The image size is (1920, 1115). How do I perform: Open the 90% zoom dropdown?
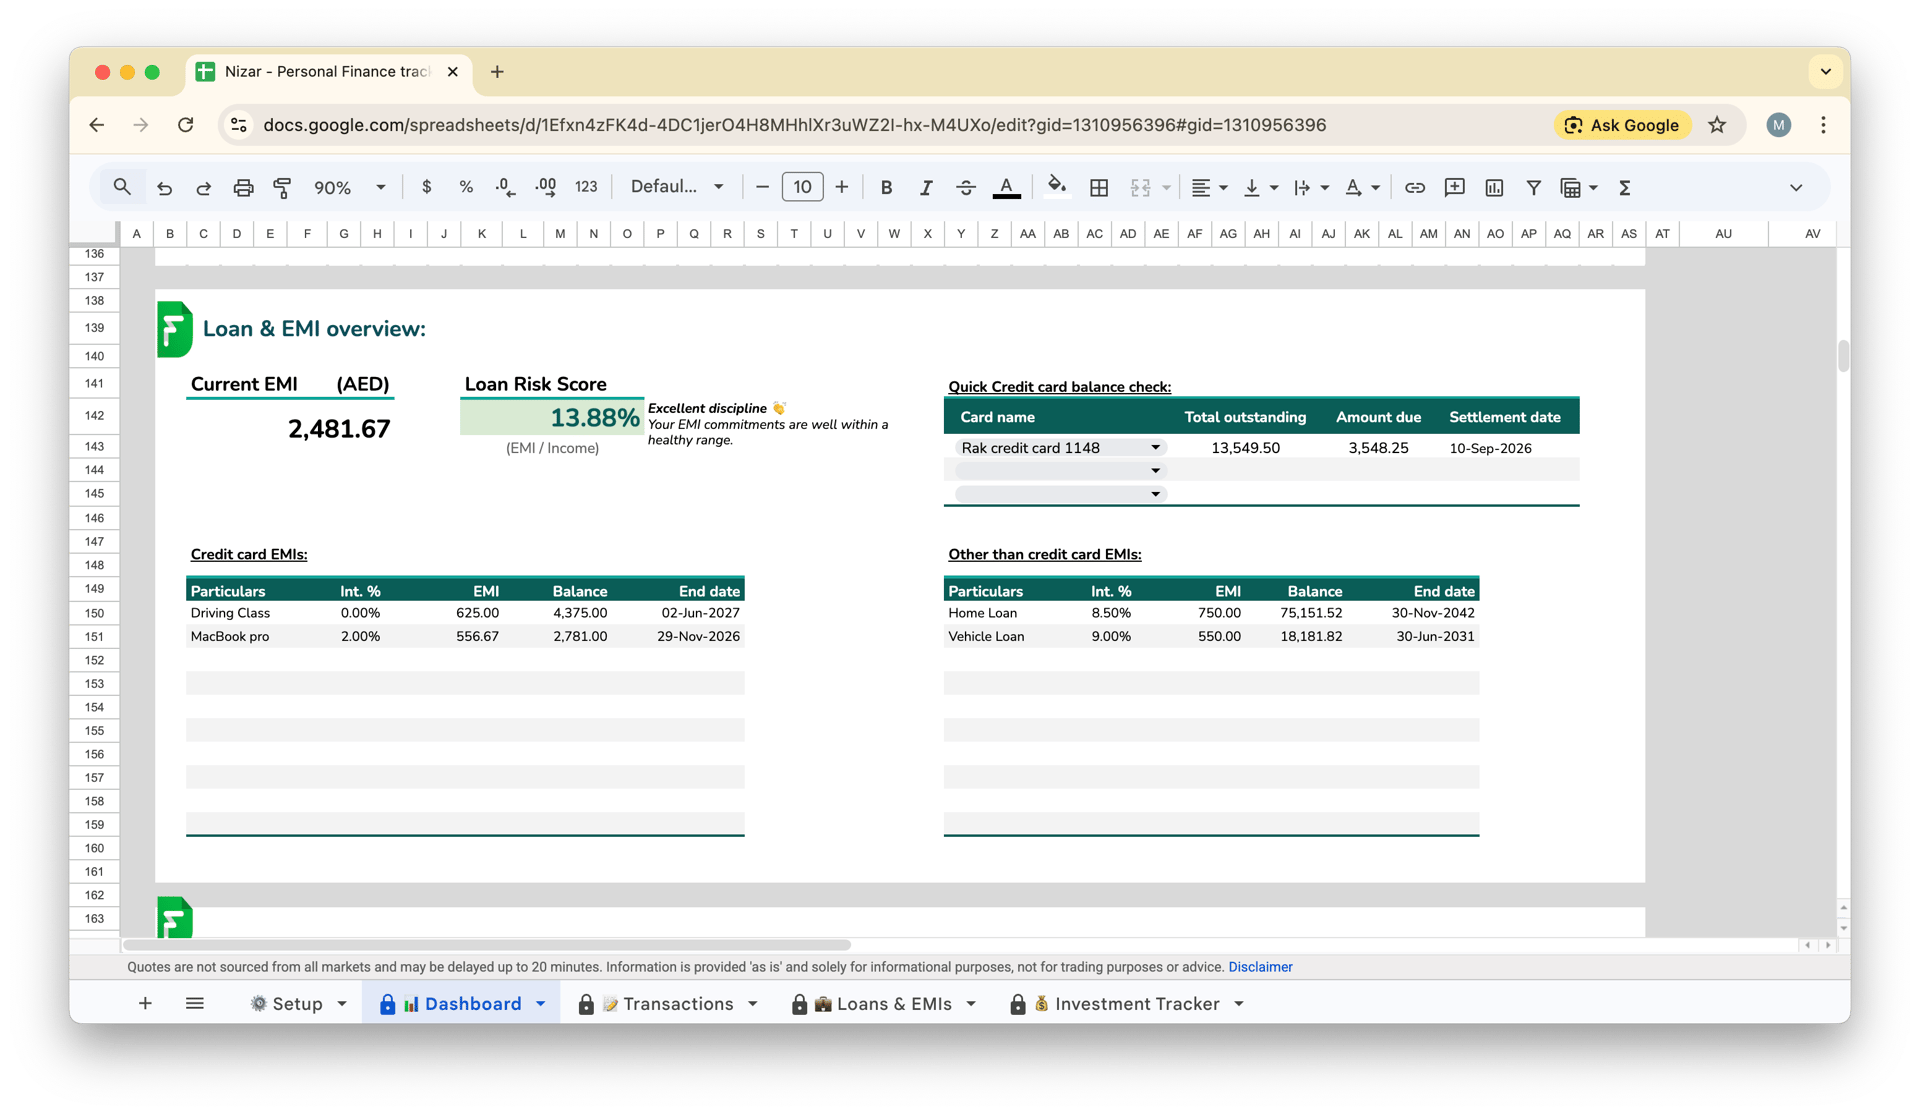pos(349,187)
